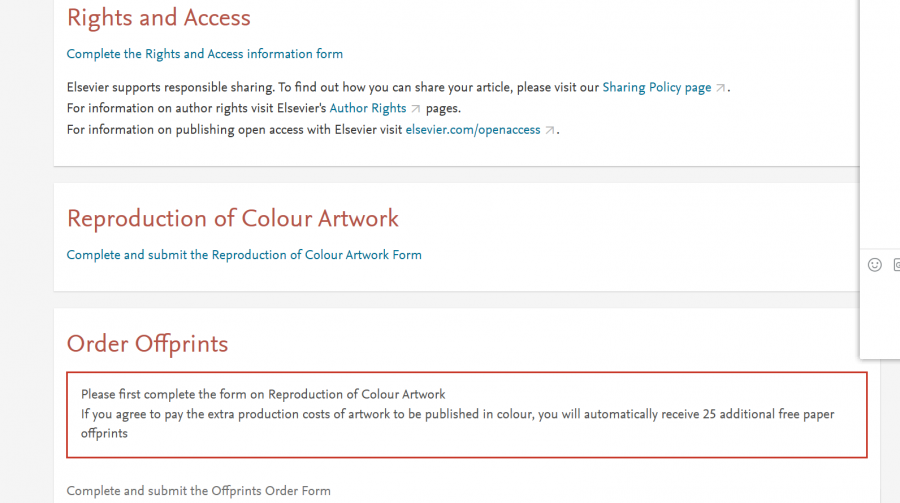
Task: Open the Reproduction of Colour Artwork Form link
Action: coord(244,255)
